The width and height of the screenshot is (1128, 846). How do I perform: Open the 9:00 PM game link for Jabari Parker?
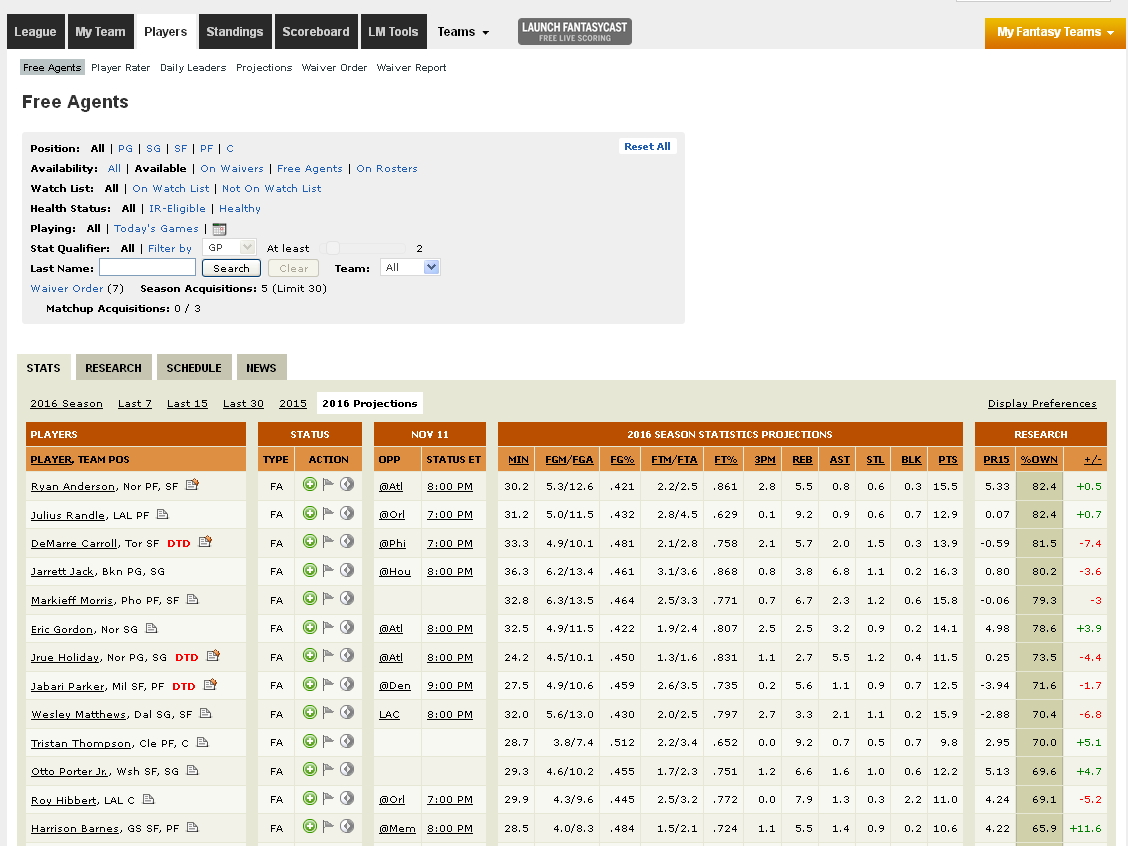tap(450, 686)
